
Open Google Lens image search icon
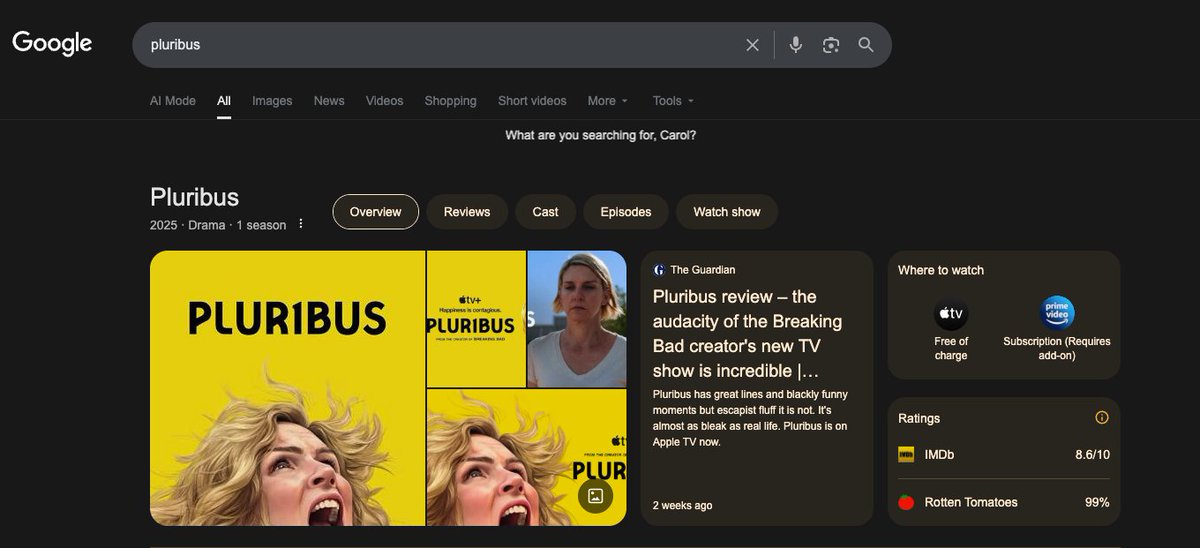830,45
